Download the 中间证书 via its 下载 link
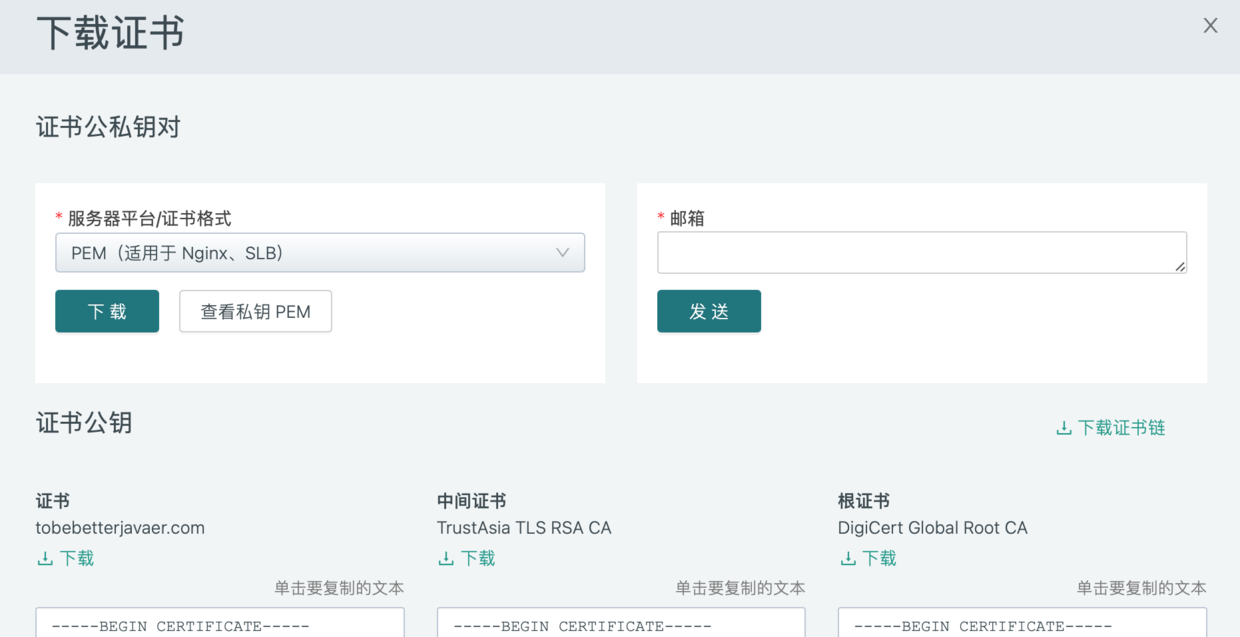 478,558
